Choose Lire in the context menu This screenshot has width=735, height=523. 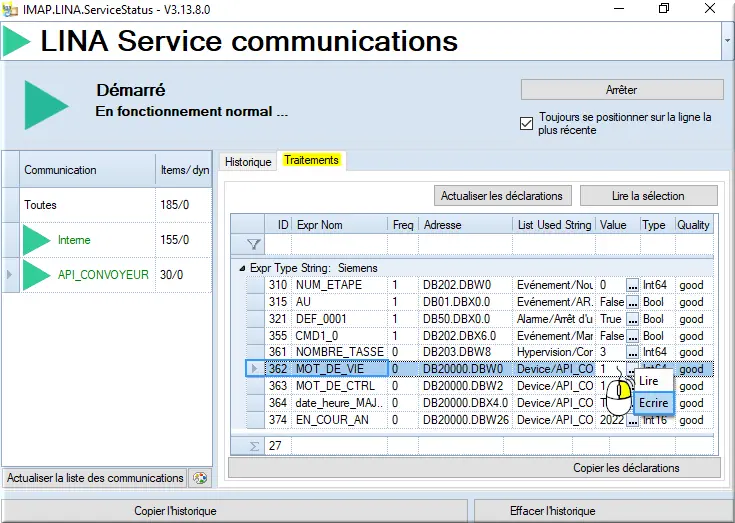[653, 381]
